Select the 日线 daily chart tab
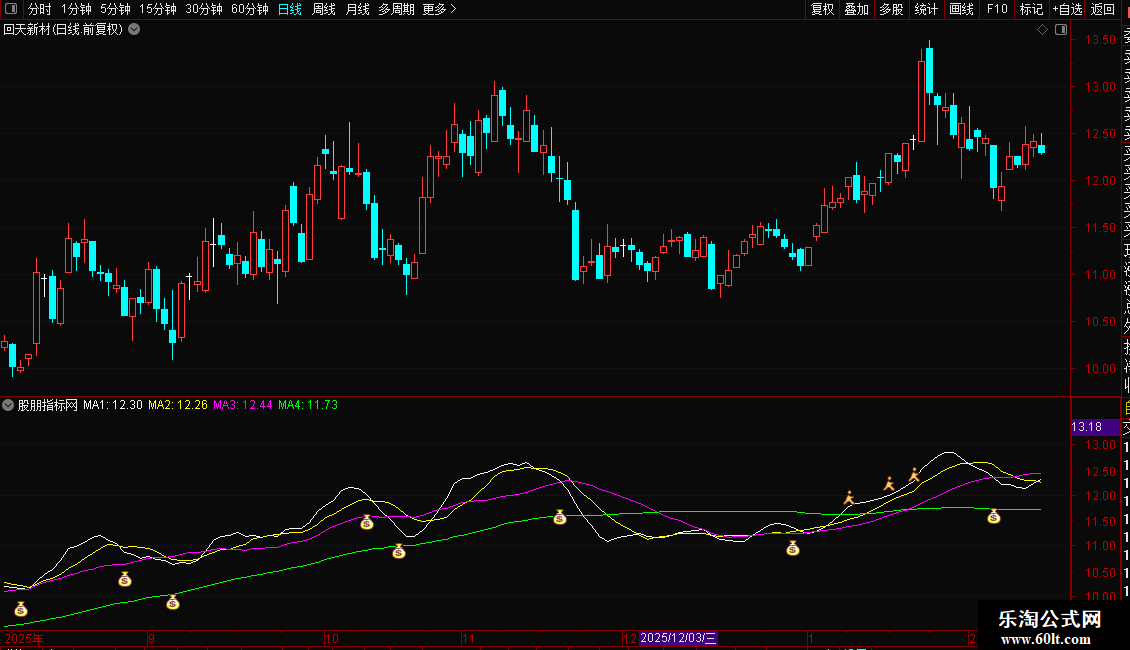The image size is (1130, 650). [x=290, y=9]
